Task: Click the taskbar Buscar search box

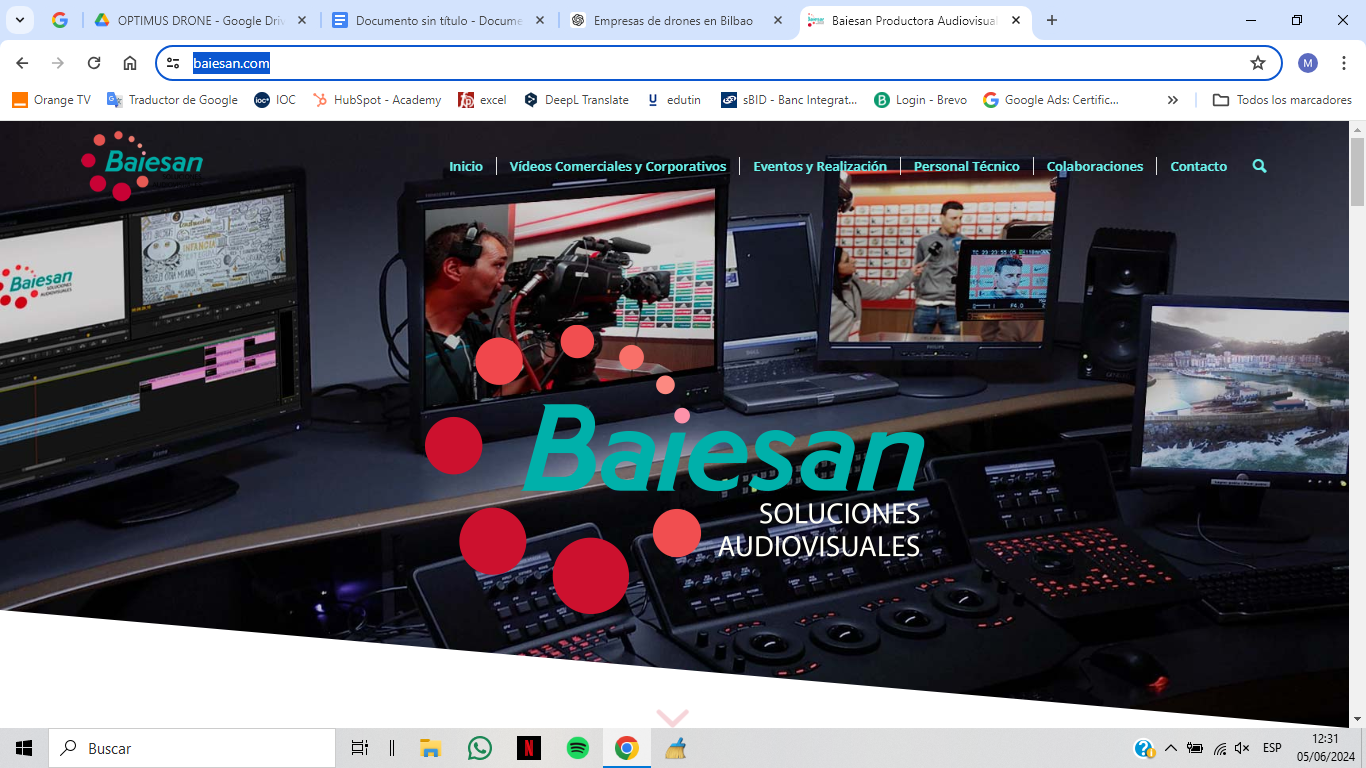Action: click(192, 748)
